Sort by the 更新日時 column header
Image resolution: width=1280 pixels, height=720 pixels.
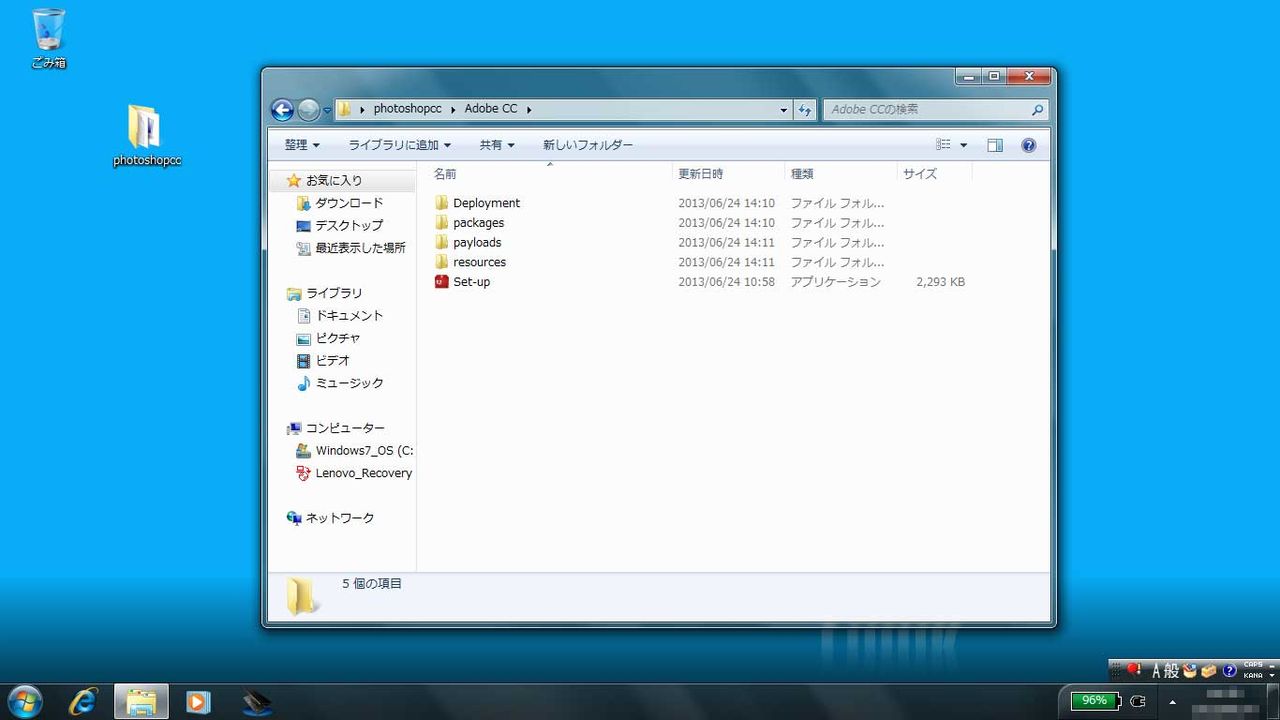click(x=700, y=174)
